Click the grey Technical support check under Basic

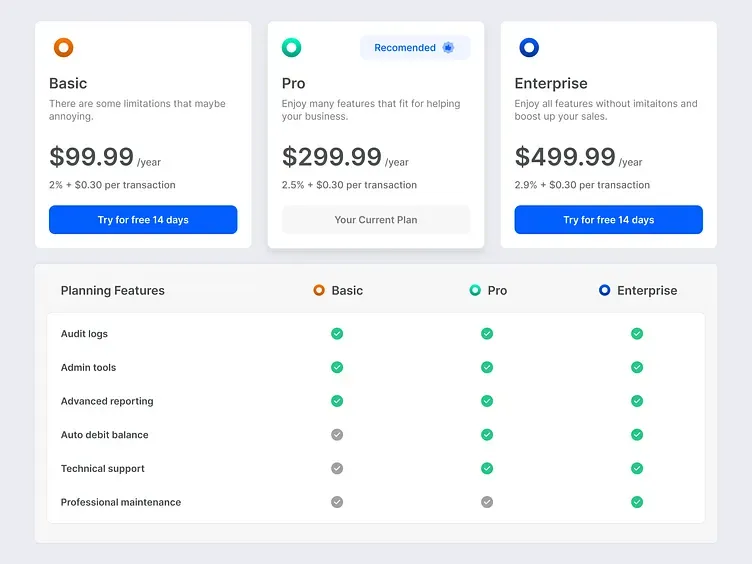coord(337,468)
